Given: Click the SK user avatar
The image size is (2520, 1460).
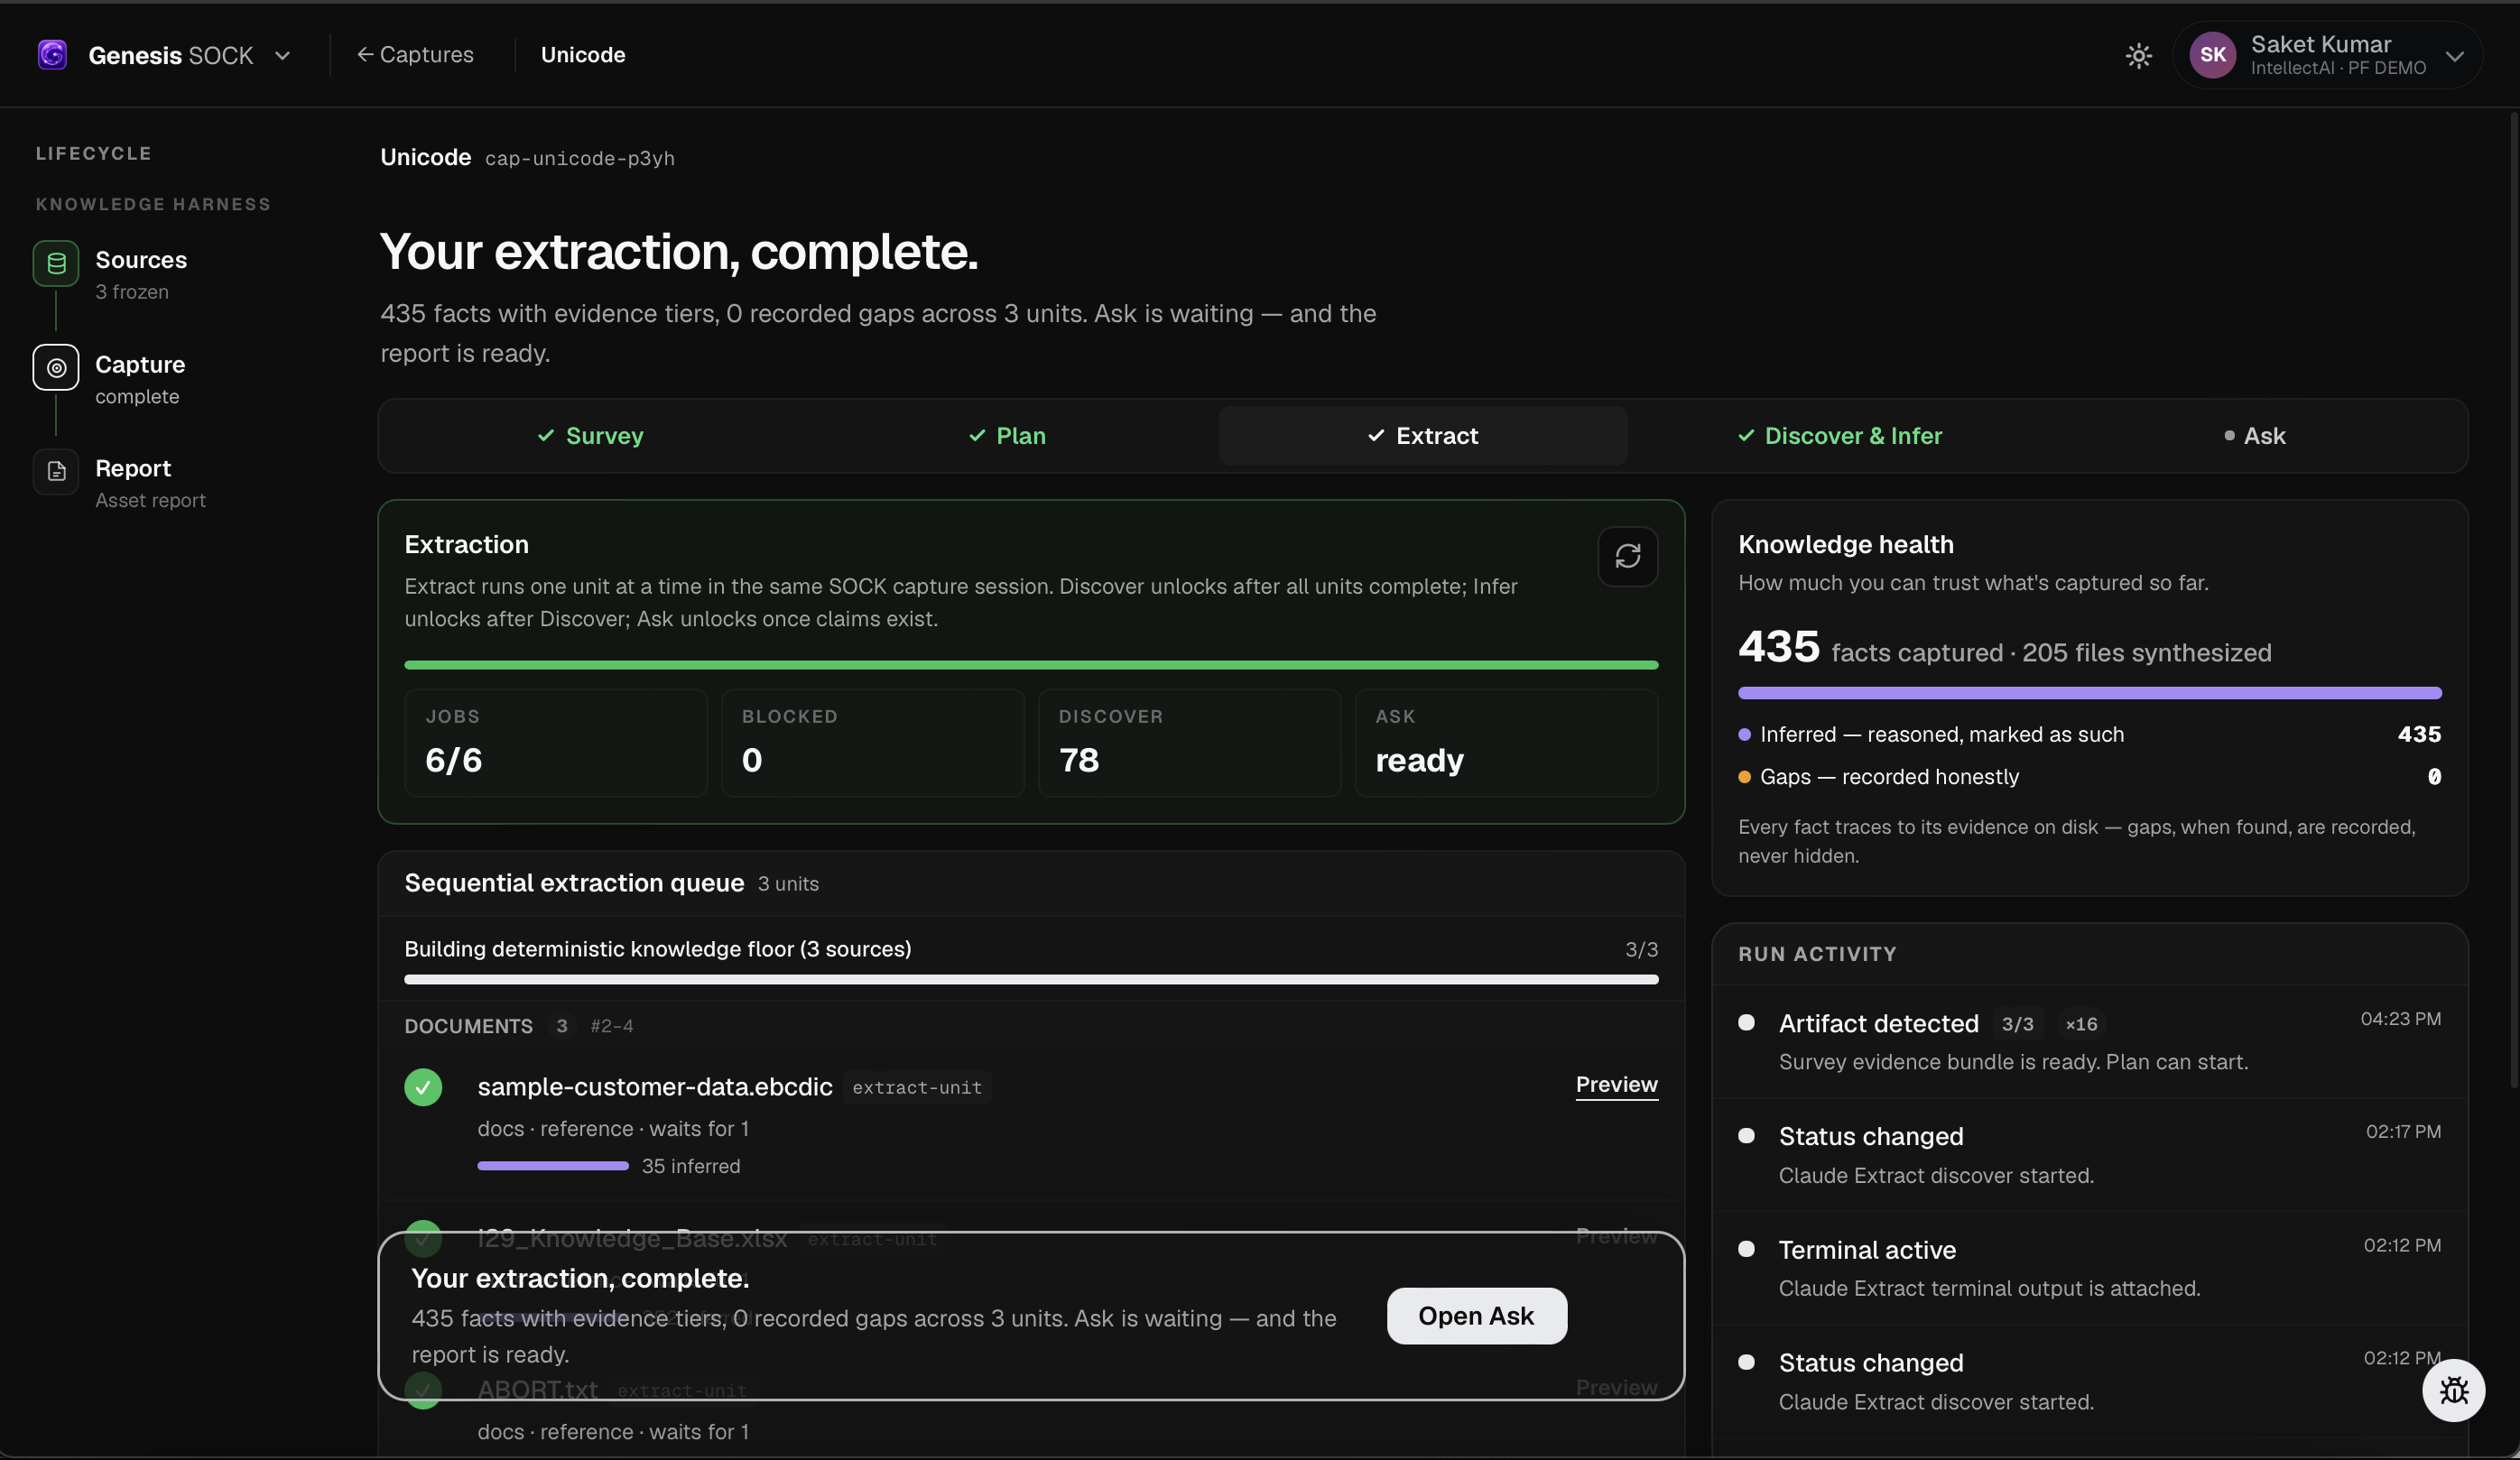Looking at the screenshot, I should [x=2212, y=55].
